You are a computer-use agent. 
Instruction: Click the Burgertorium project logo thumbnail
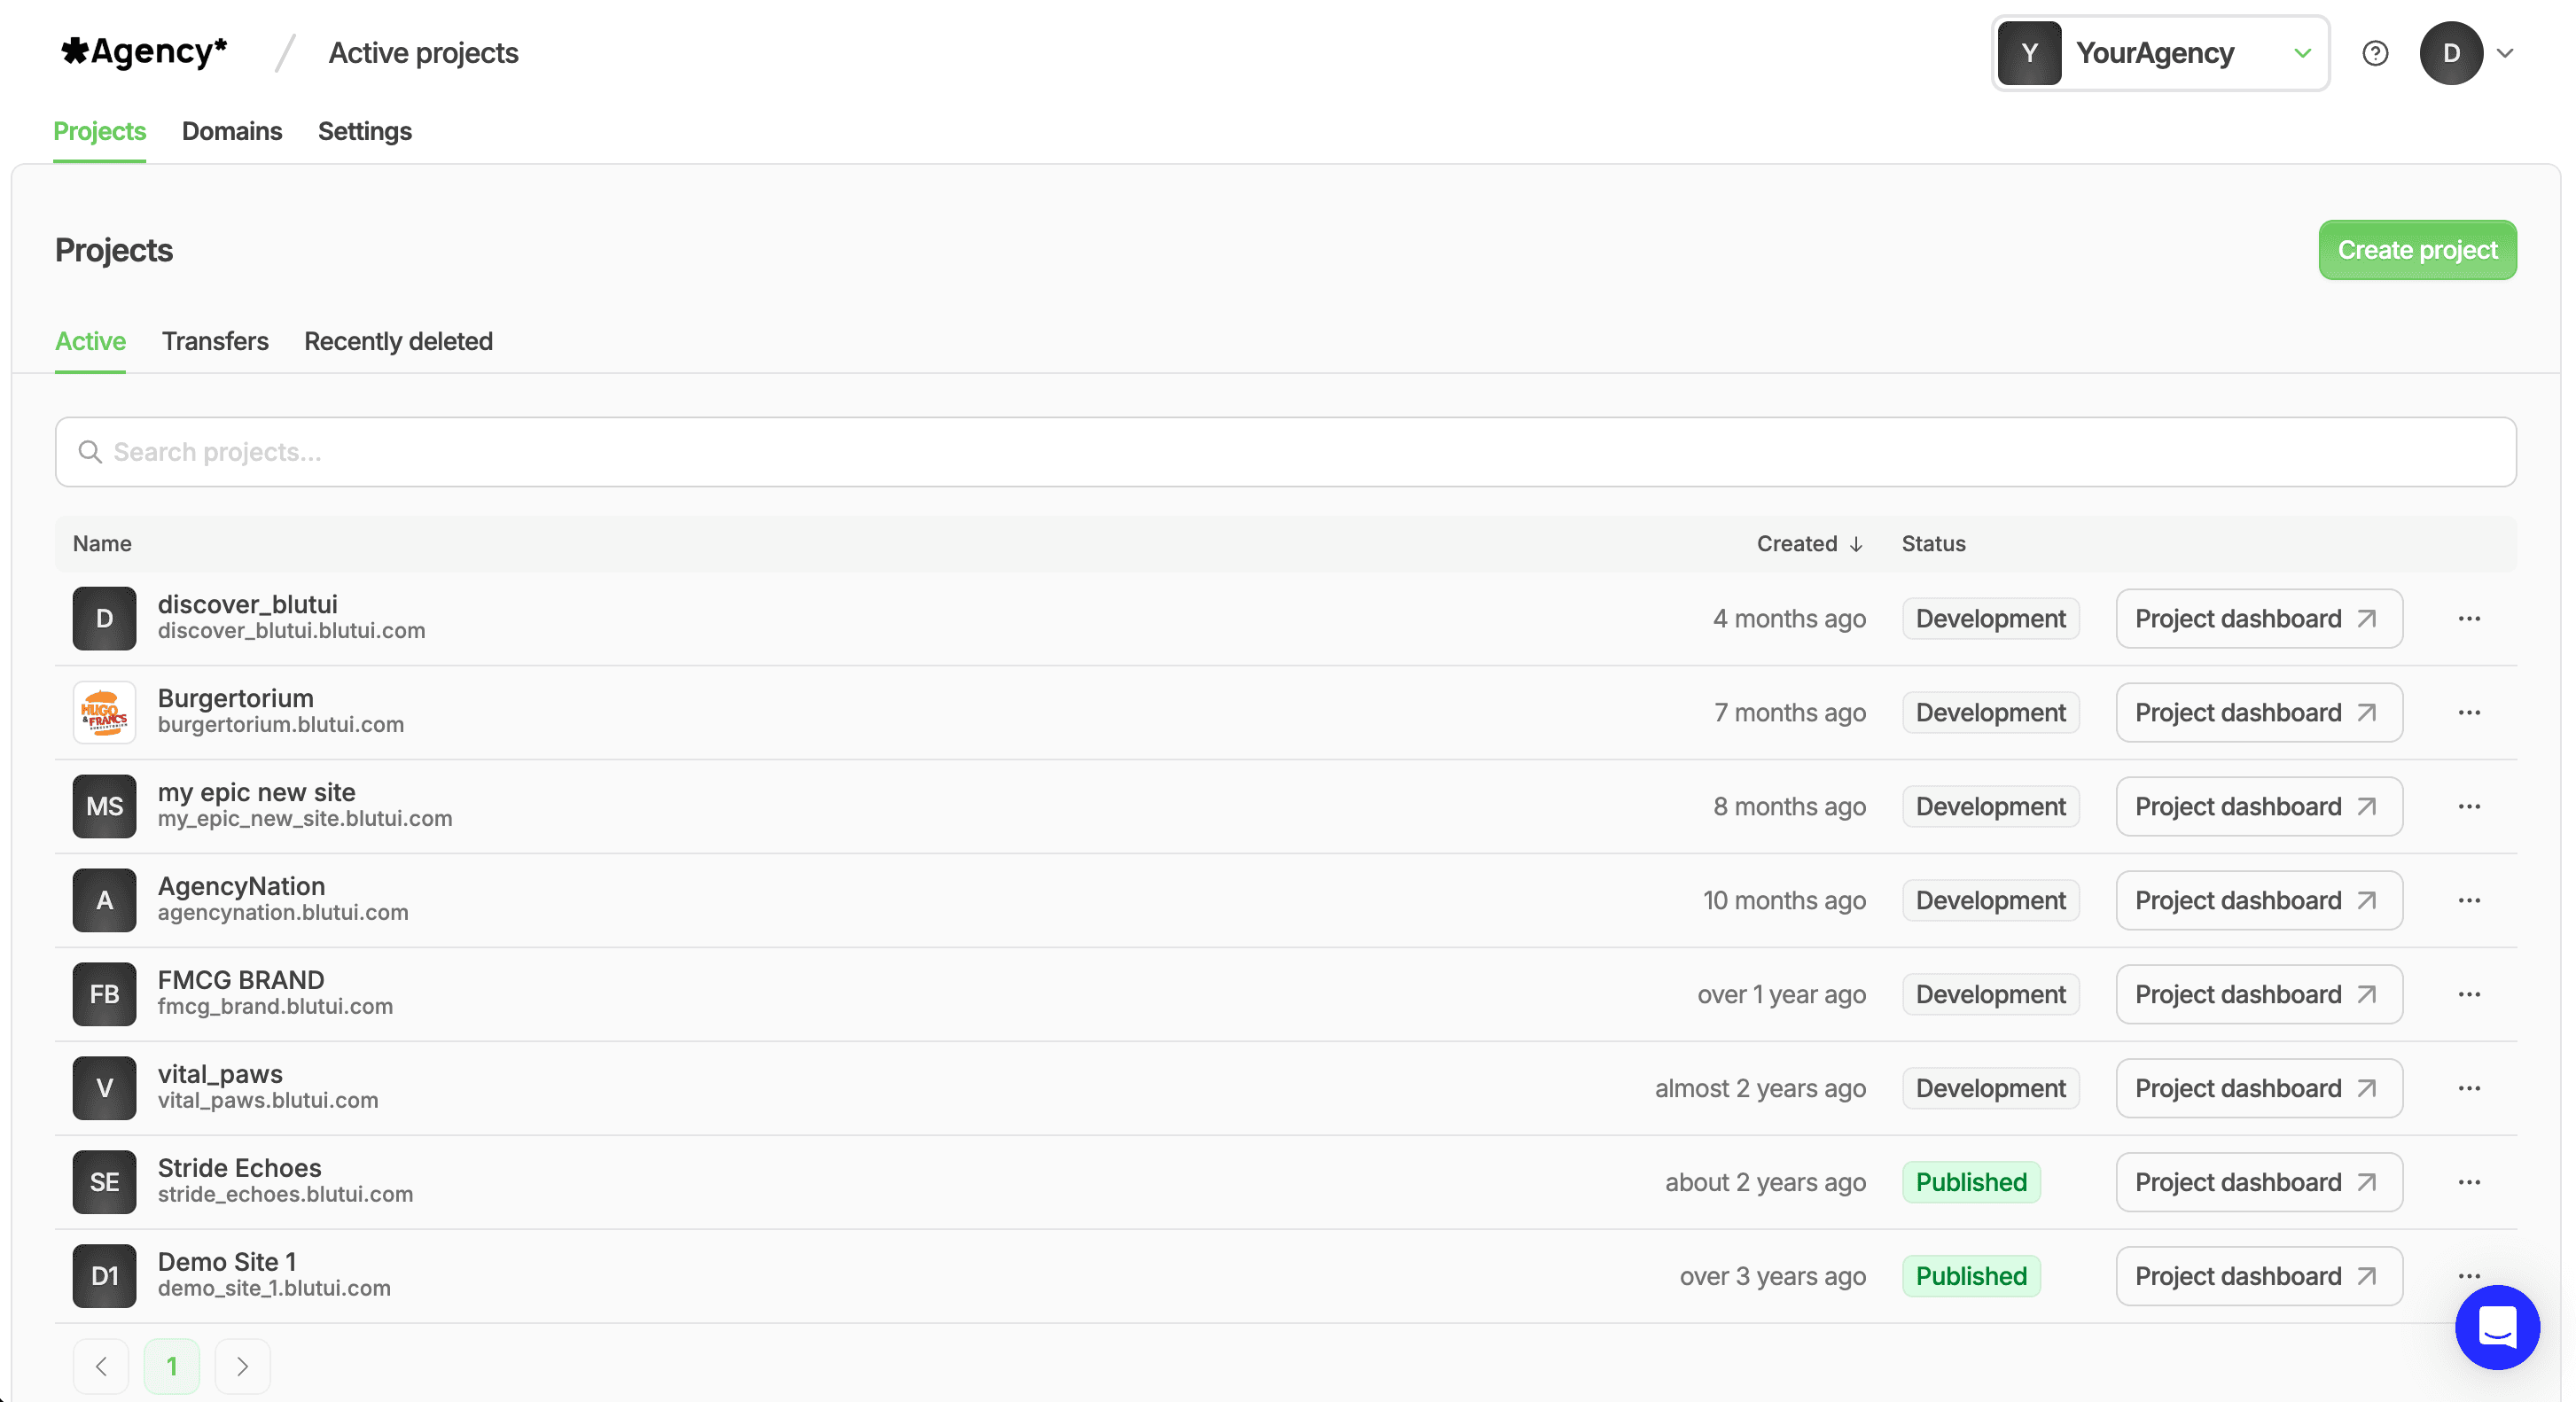104,712
